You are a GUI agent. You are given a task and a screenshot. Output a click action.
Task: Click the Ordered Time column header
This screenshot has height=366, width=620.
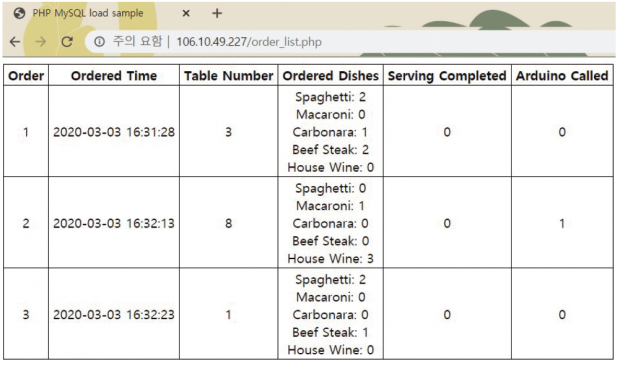click(x=114, y=76)
